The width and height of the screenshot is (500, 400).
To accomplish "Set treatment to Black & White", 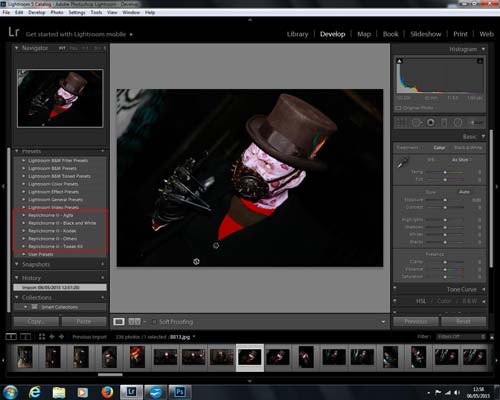I will click(x=468, y=148).
